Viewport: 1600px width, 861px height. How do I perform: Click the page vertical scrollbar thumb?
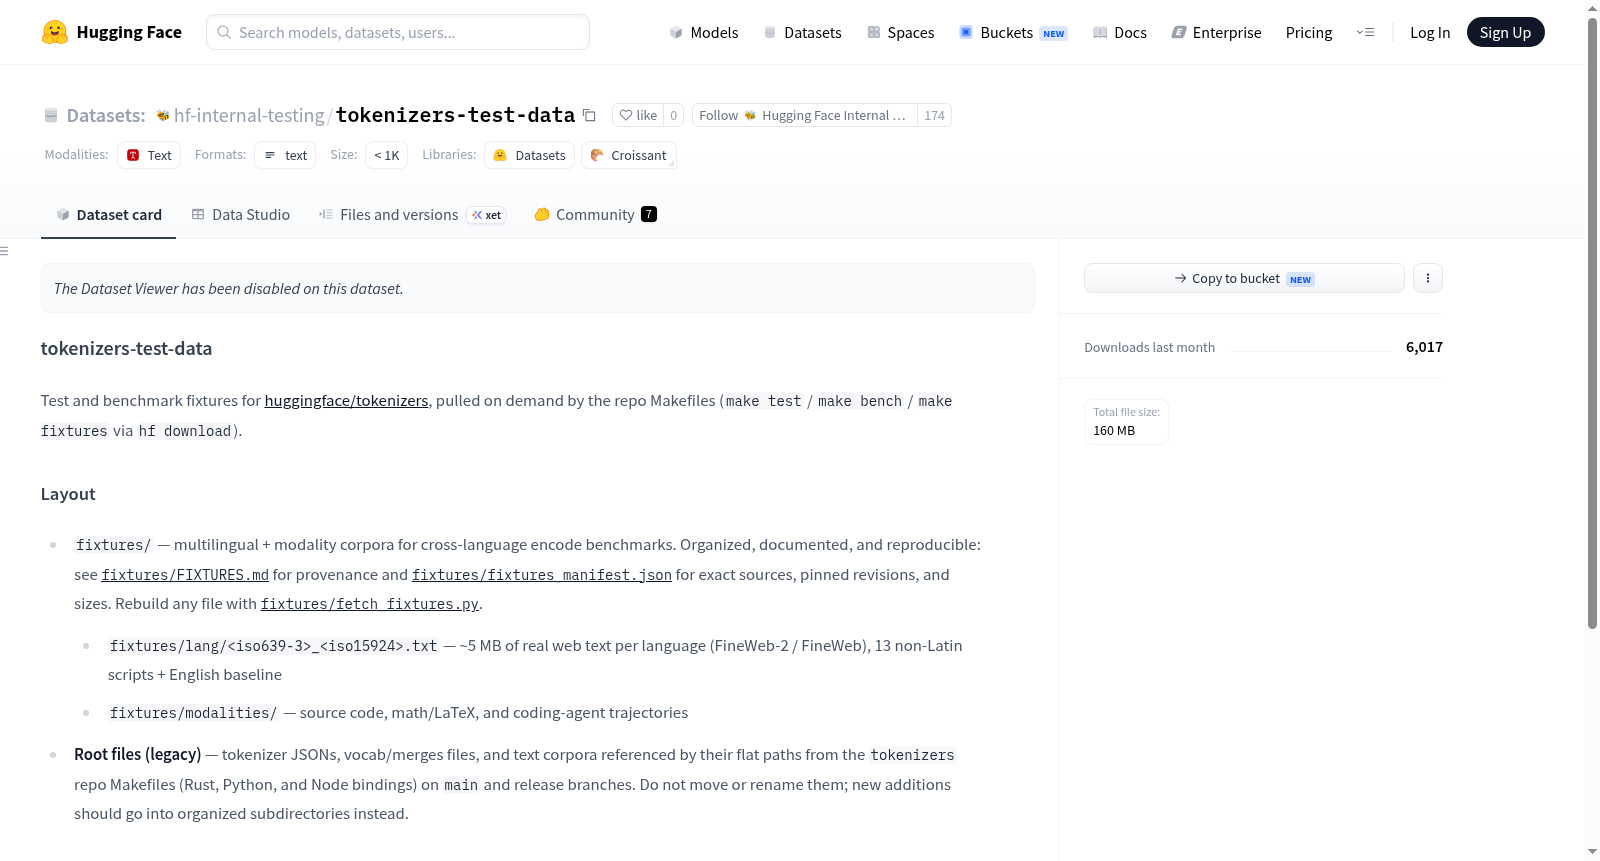(x=1593, y=322)
